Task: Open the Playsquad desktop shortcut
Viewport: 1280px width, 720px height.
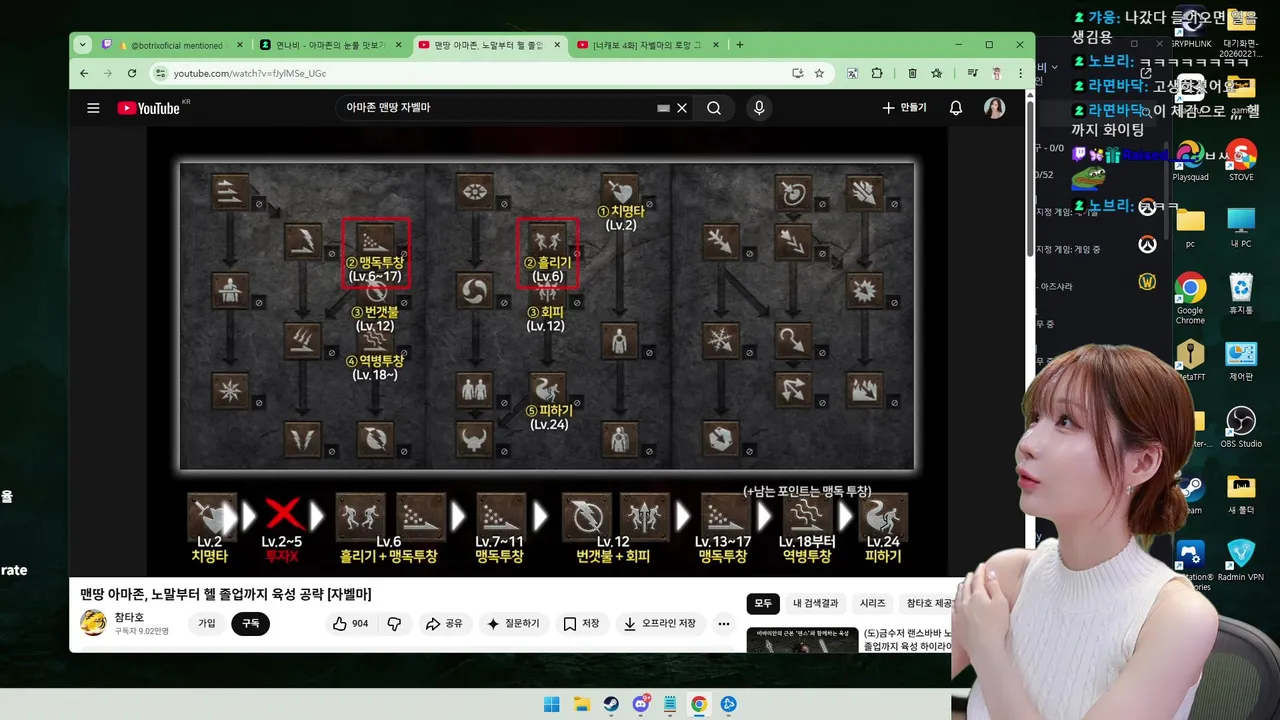Action: pyautogui.click(x=1190, y=160)
